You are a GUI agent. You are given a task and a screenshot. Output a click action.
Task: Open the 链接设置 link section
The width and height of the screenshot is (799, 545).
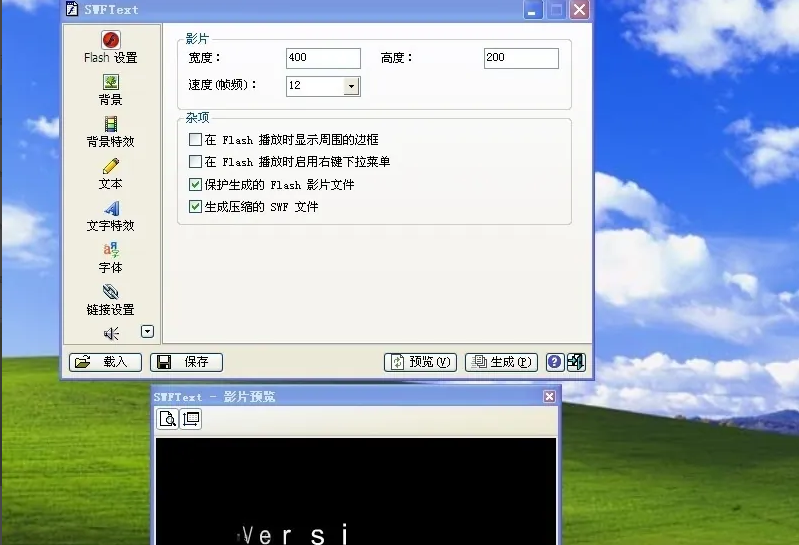pos(111,300)
